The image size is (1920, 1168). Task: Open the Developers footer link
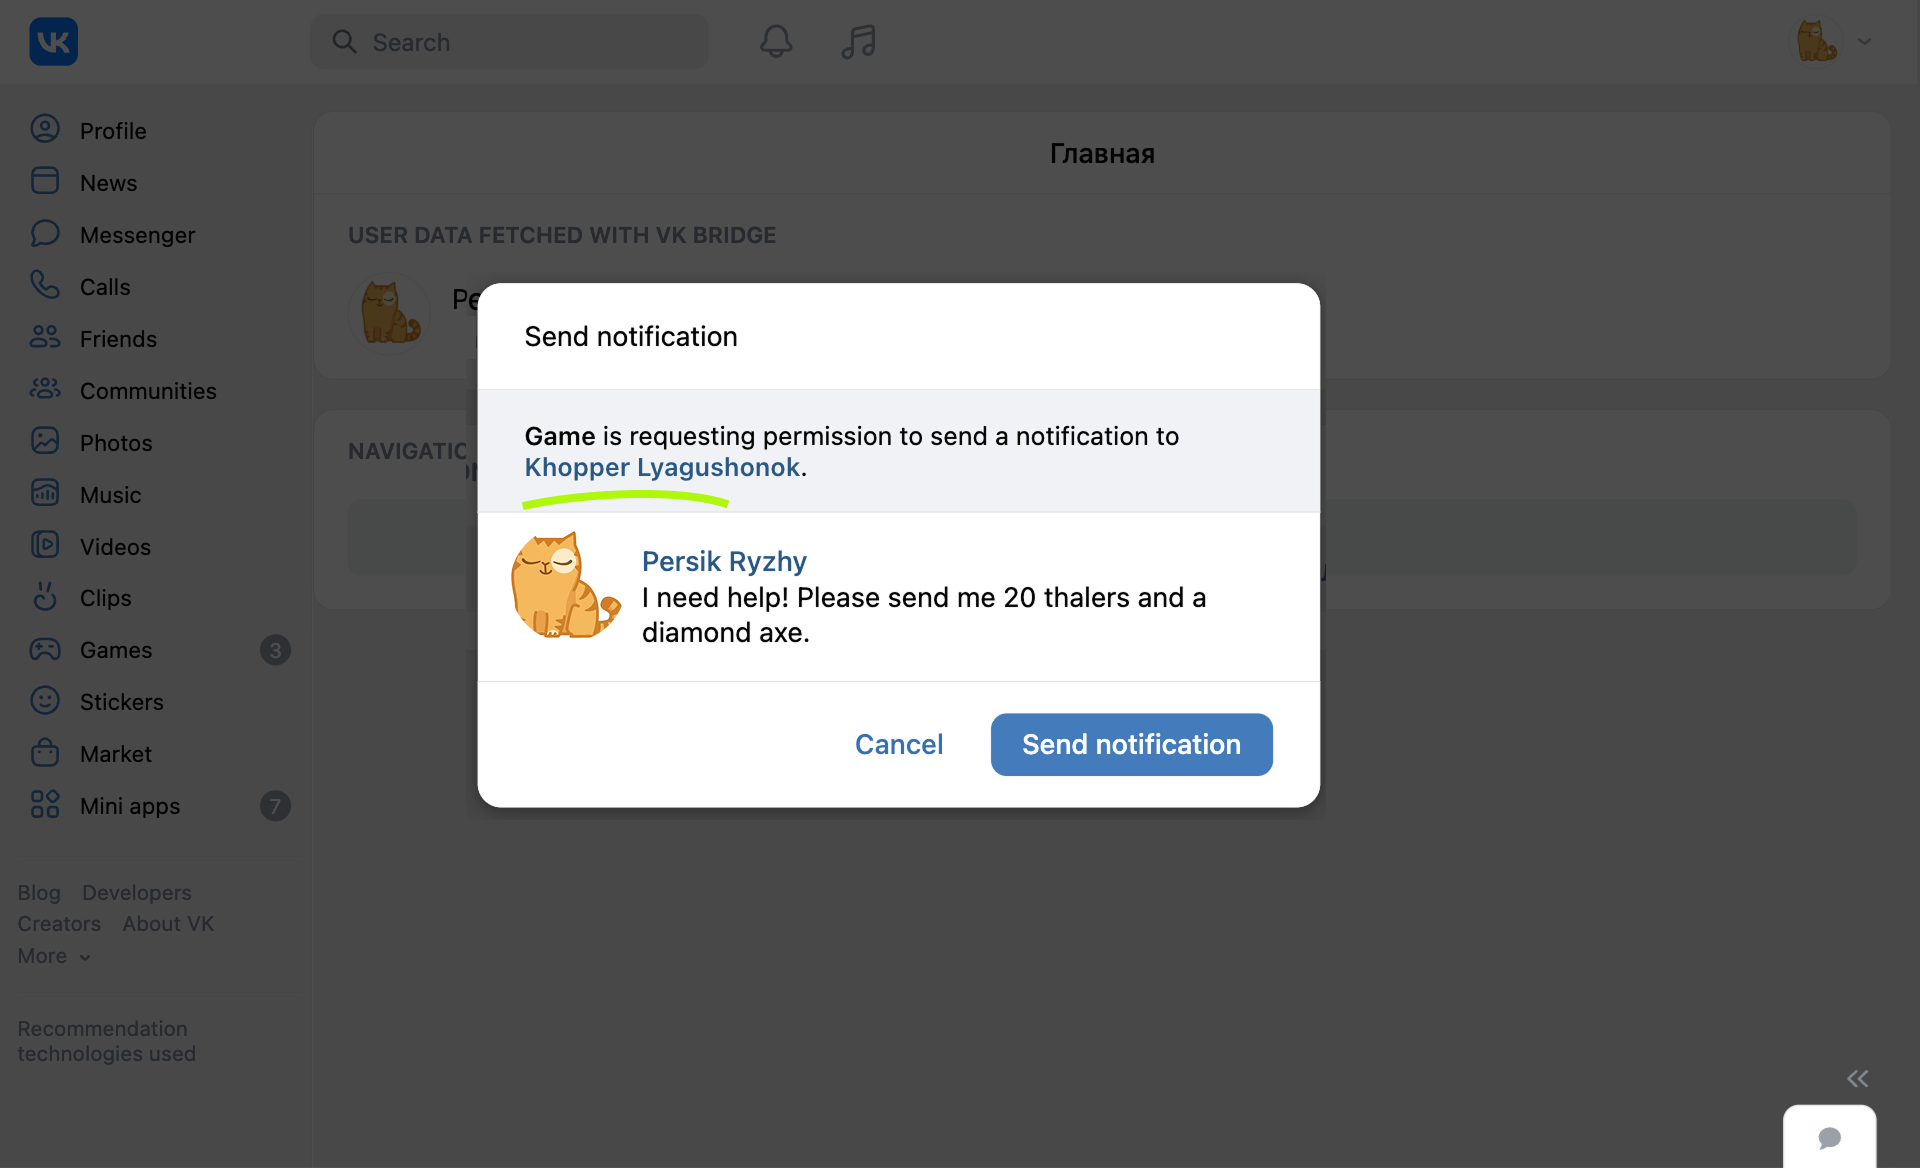pos(137,892)
